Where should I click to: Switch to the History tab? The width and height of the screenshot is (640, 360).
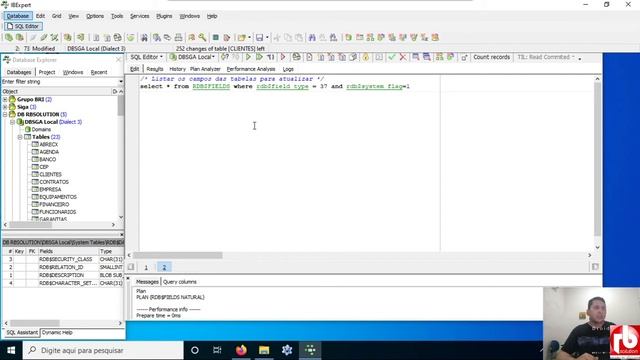click(x=177, y=69)
